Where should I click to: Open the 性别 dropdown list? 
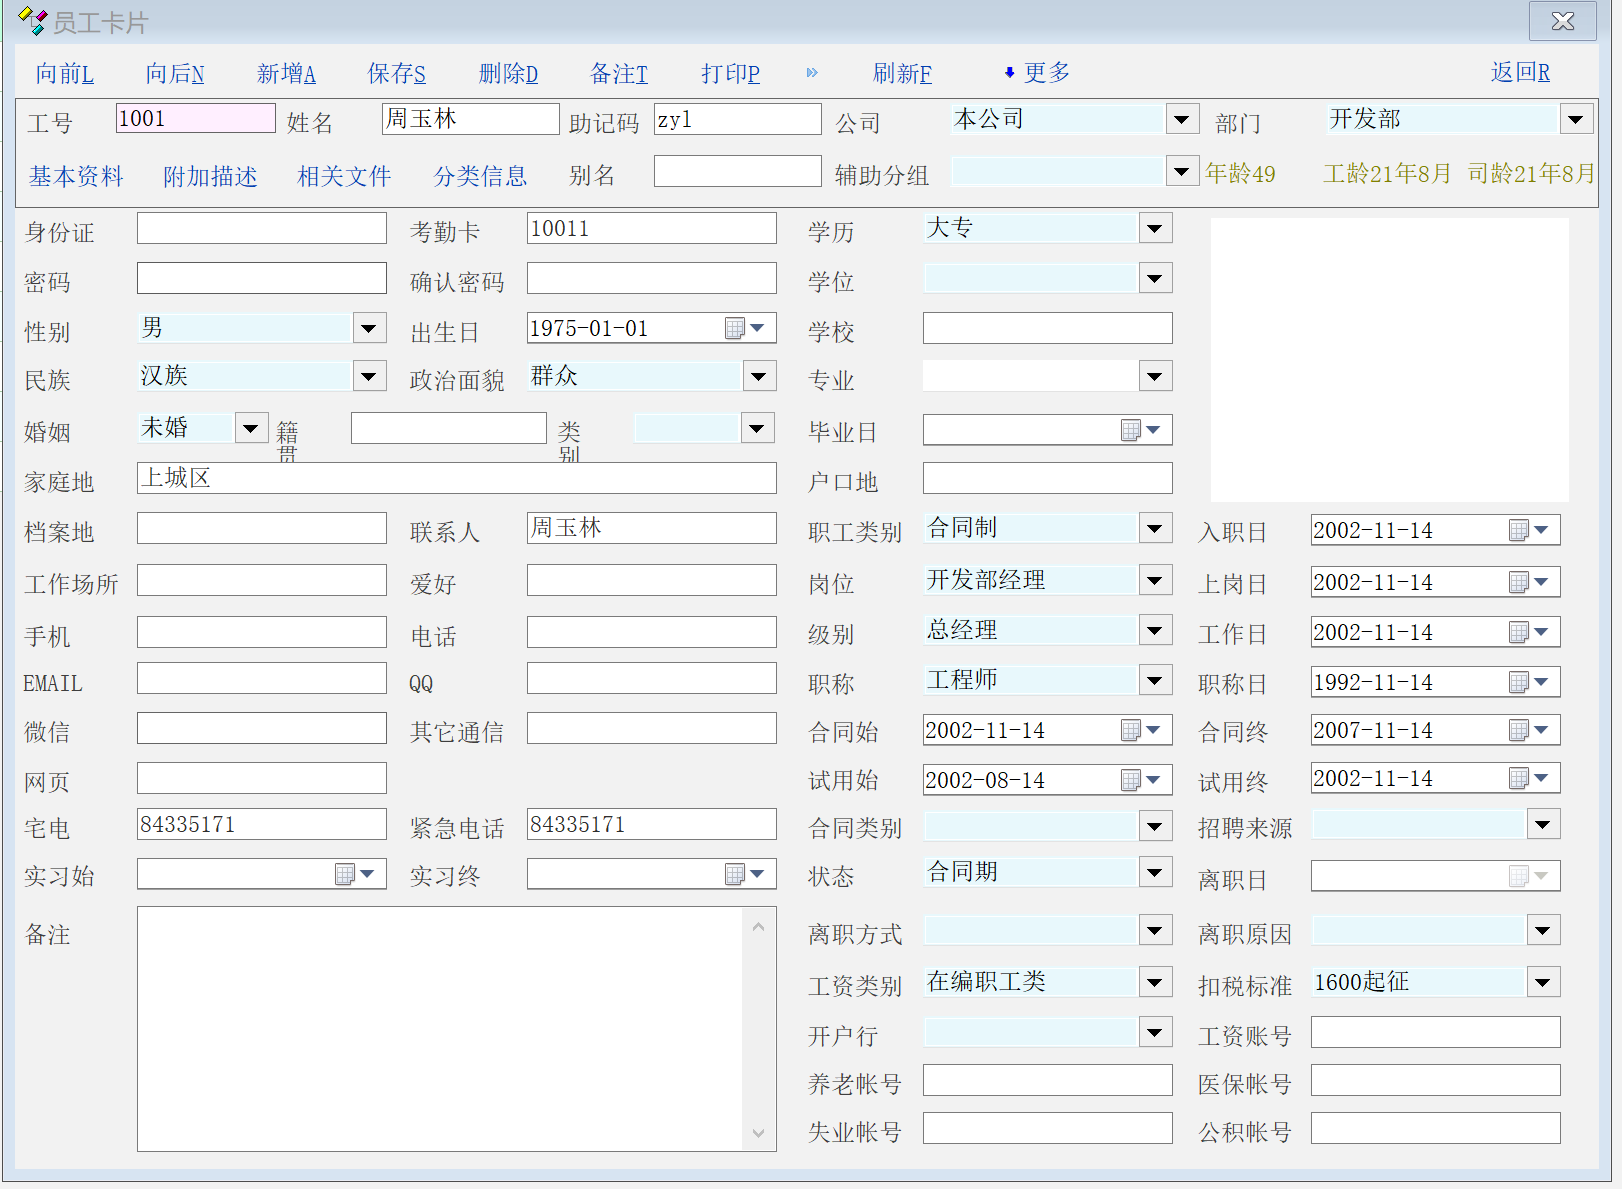[x=369, y=329]
